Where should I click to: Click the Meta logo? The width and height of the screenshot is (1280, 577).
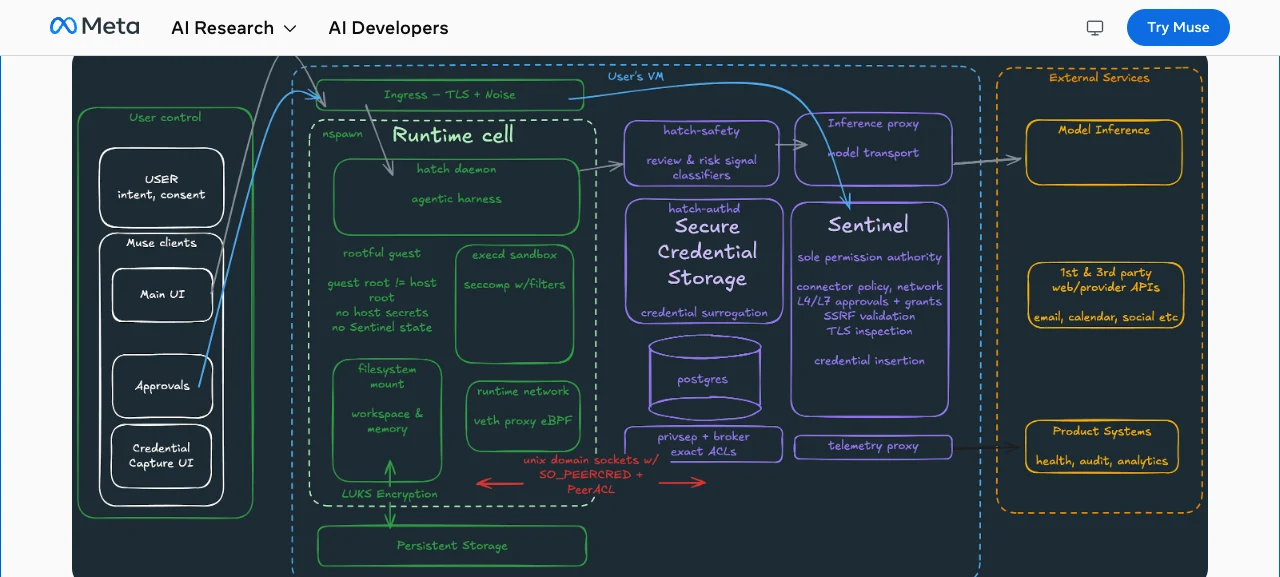94,27
